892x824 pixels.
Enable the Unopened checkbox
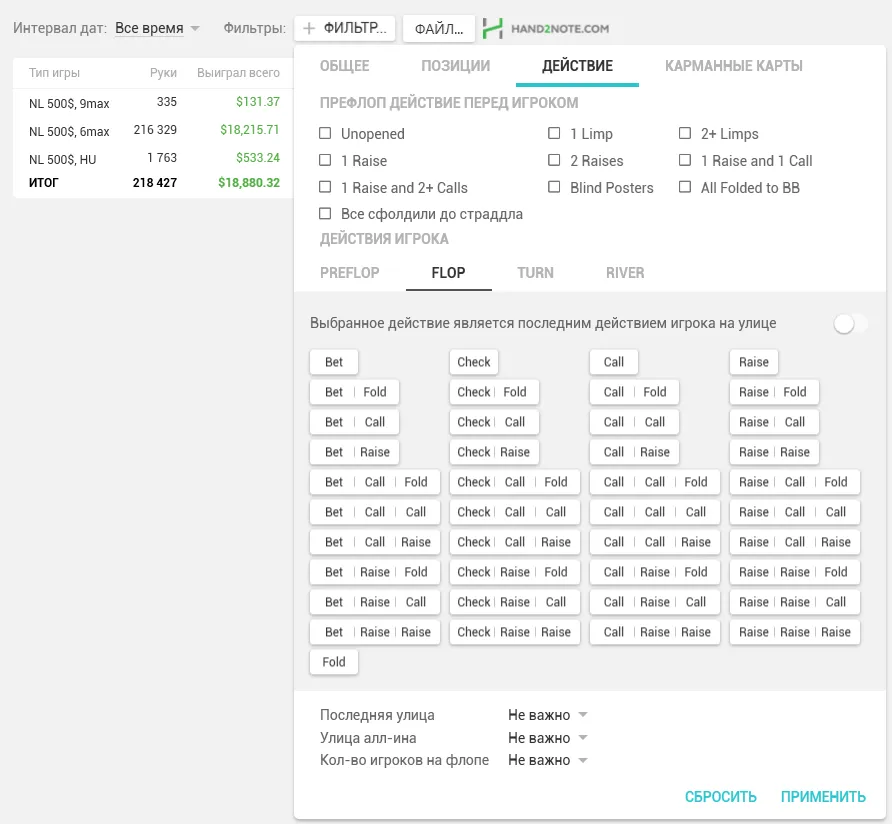pyautogui.click(x=325, y=134)
